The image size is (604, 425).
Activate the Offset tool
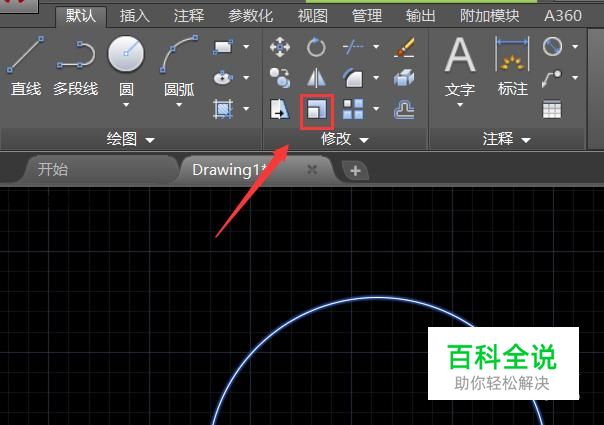point(404,109)
